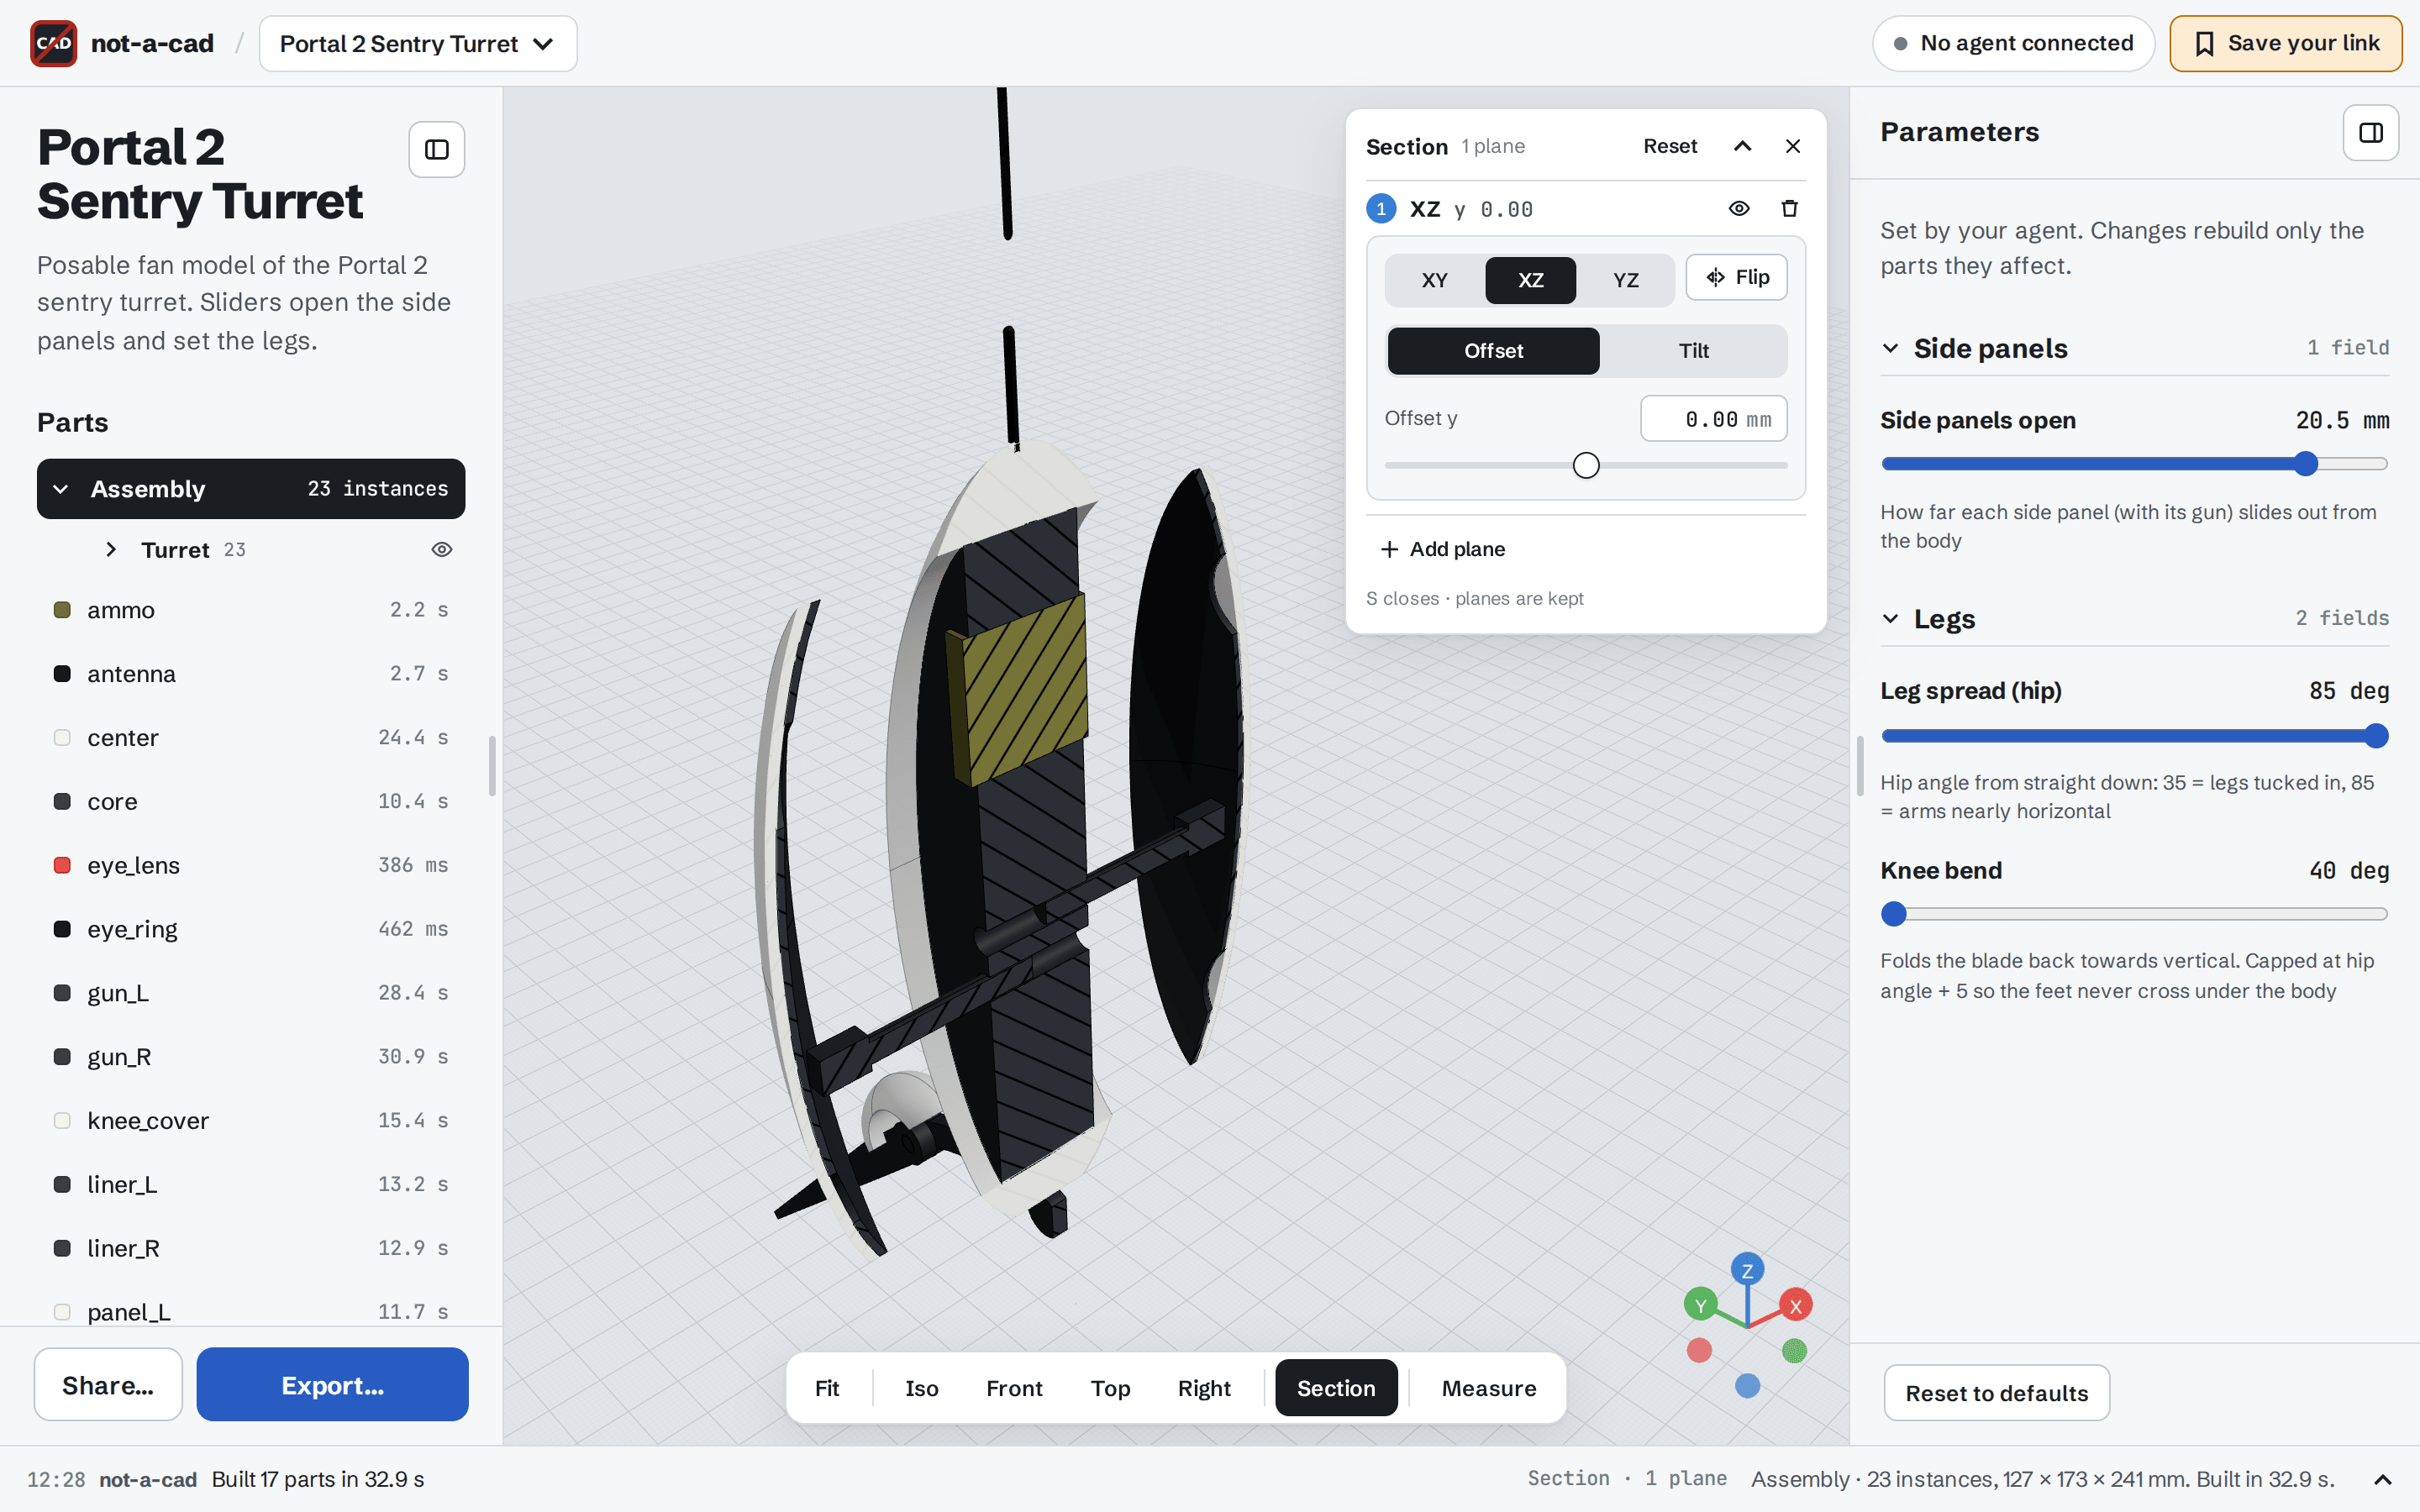
Task: Collapse the Side panels parameter group
Action: pos(1890,348)
